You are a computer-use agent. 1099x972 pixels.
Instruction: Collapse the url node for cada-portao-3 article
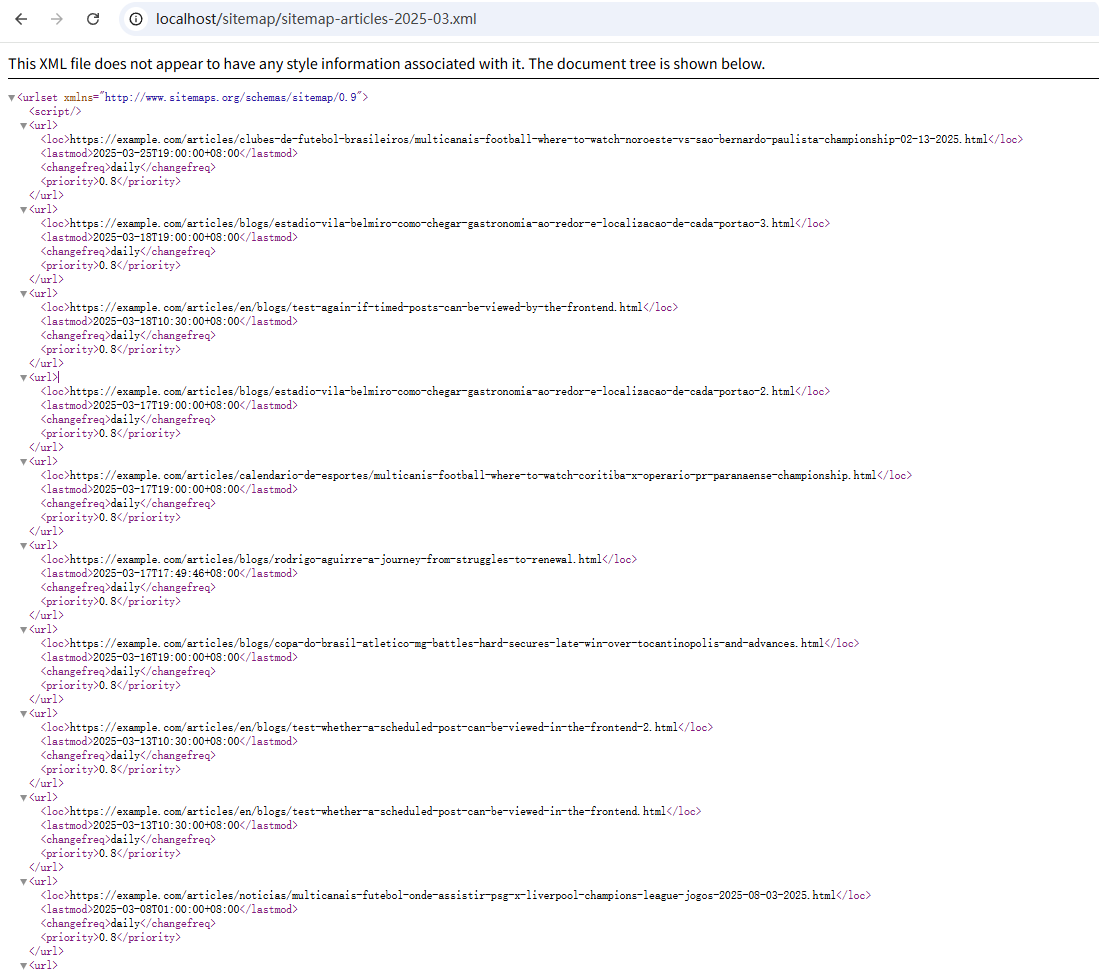(23, 210)
